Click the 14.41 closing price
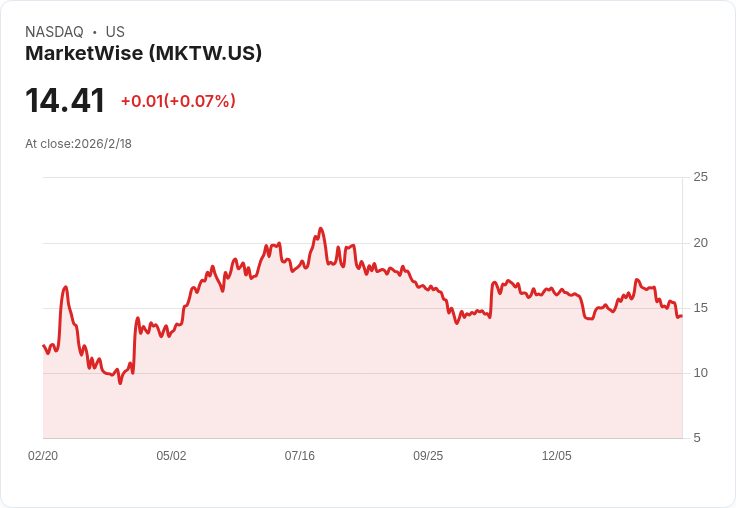736x508 pixels. click(65, 101)
